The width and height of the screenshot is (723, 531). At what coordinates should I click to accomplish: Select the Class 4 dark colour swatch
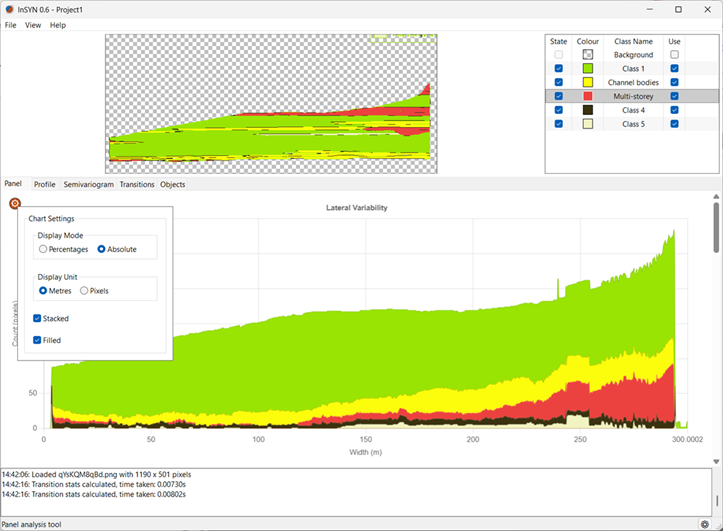pyautogui.click(x=588, y=110)
